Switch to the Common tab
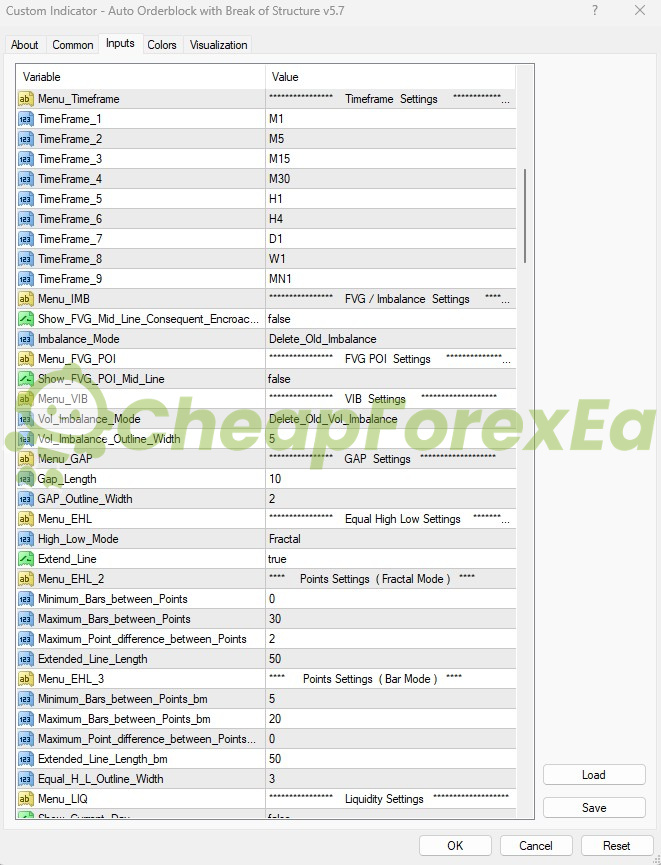Screen dimensions: 661x865 click(73, 45)
